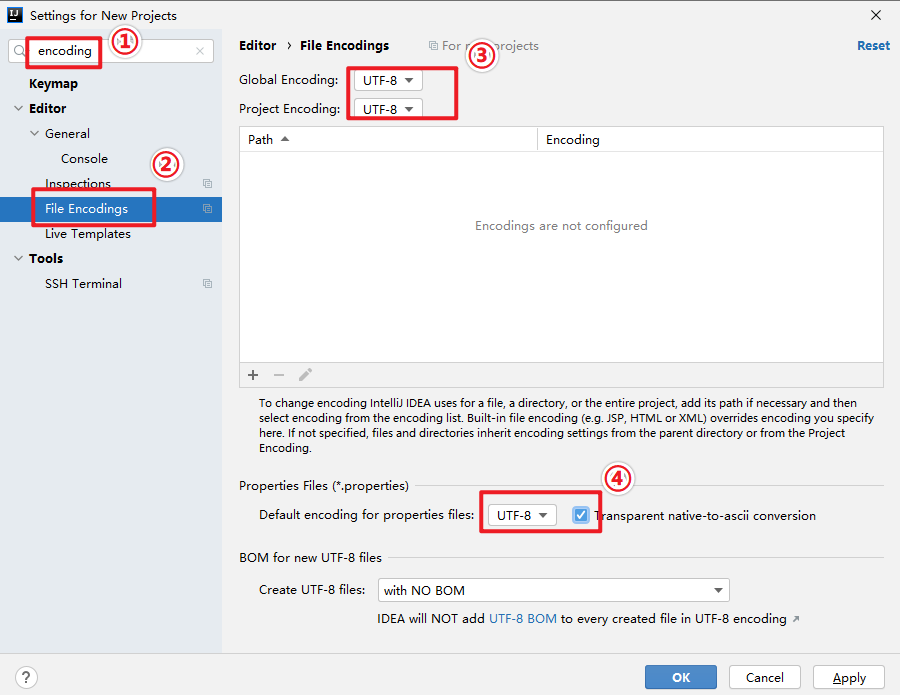
Task: Click the Tools tree label
Action: [x=46, y=259]
